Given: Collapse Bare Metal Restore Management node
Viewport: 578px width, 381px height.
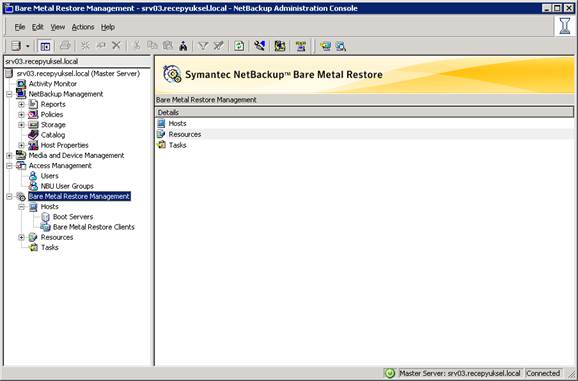Looking at the screenshot, I should click(9, 196).
